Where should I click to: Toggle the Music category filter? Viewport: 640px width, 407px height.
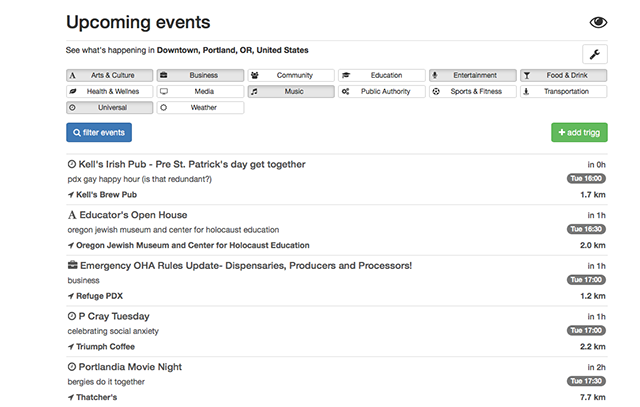tap(291, 91)
